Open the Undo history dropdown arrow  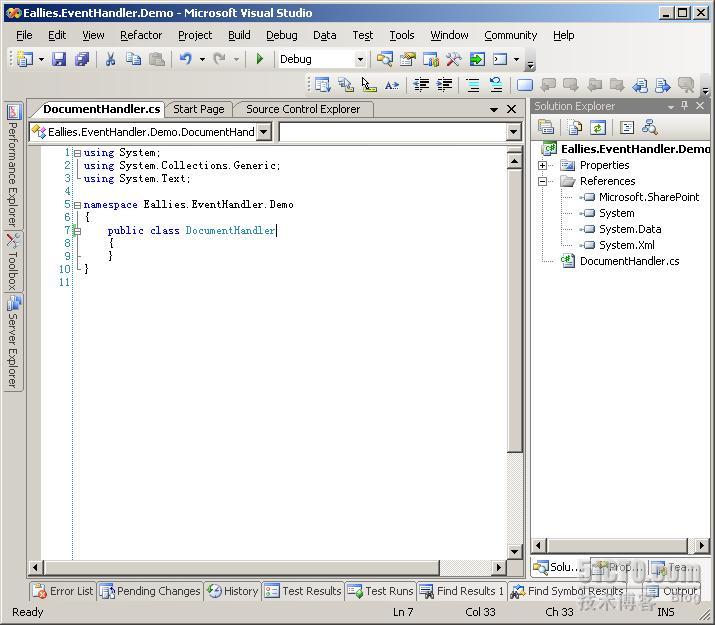(x=202, y=59)
